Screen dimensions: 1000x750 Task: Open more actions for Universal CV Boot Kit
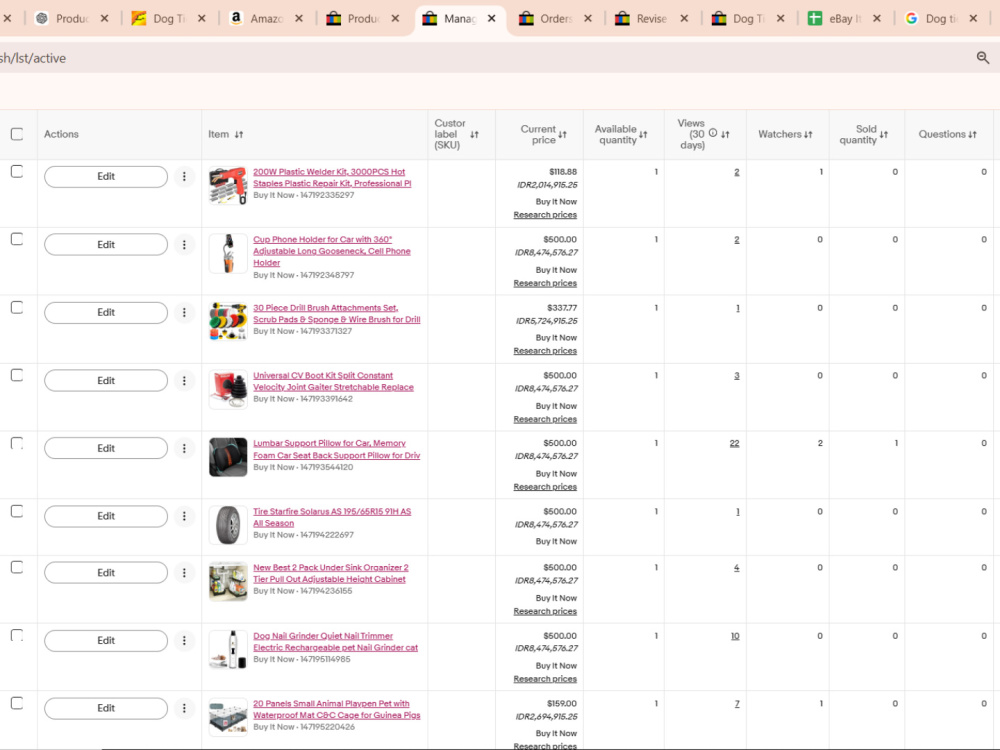click(x=184, y=381)
